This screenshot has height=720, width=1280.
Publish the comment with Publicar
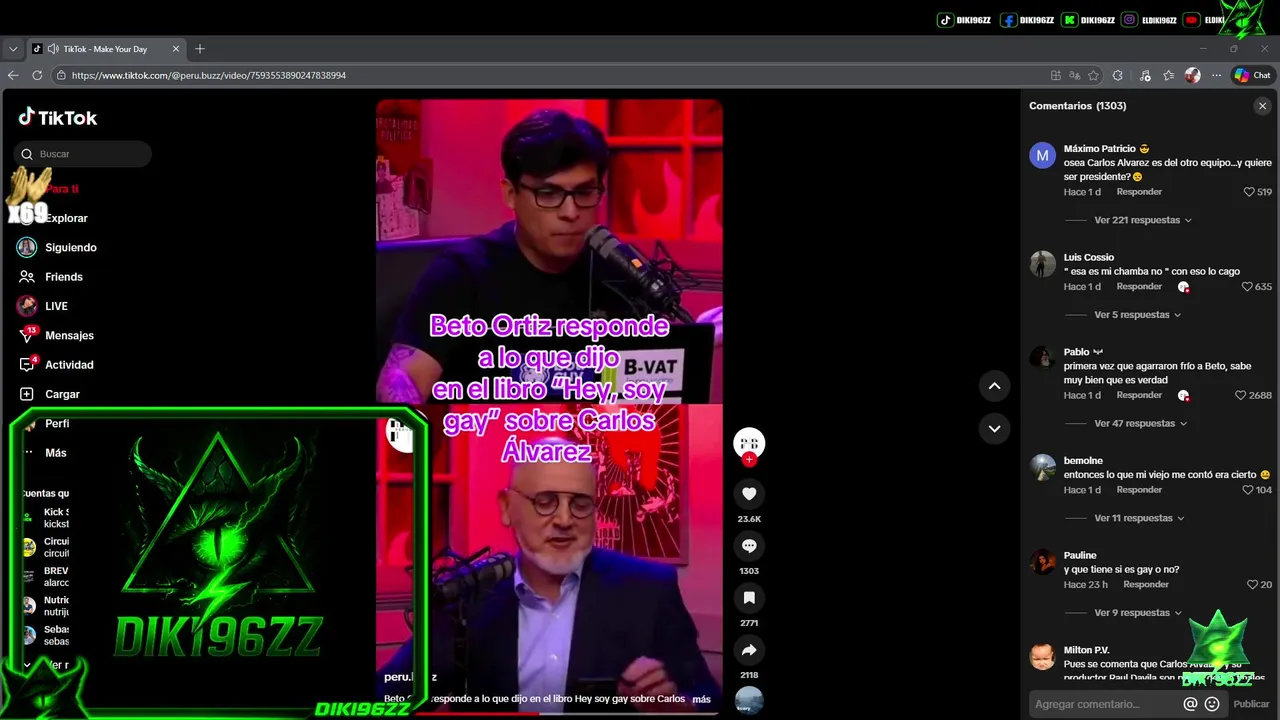click(x=1251, y=704)
